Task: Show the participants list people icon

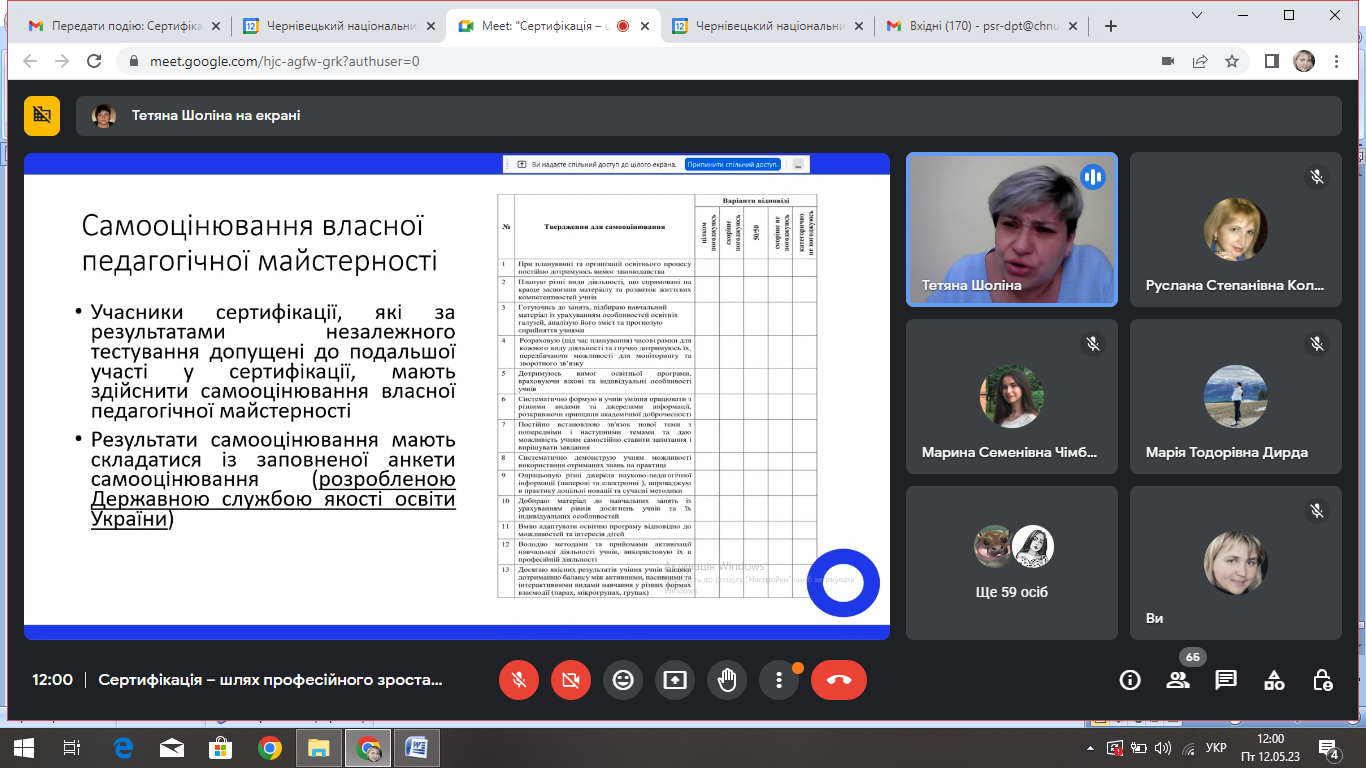Action: (1178, 680)
